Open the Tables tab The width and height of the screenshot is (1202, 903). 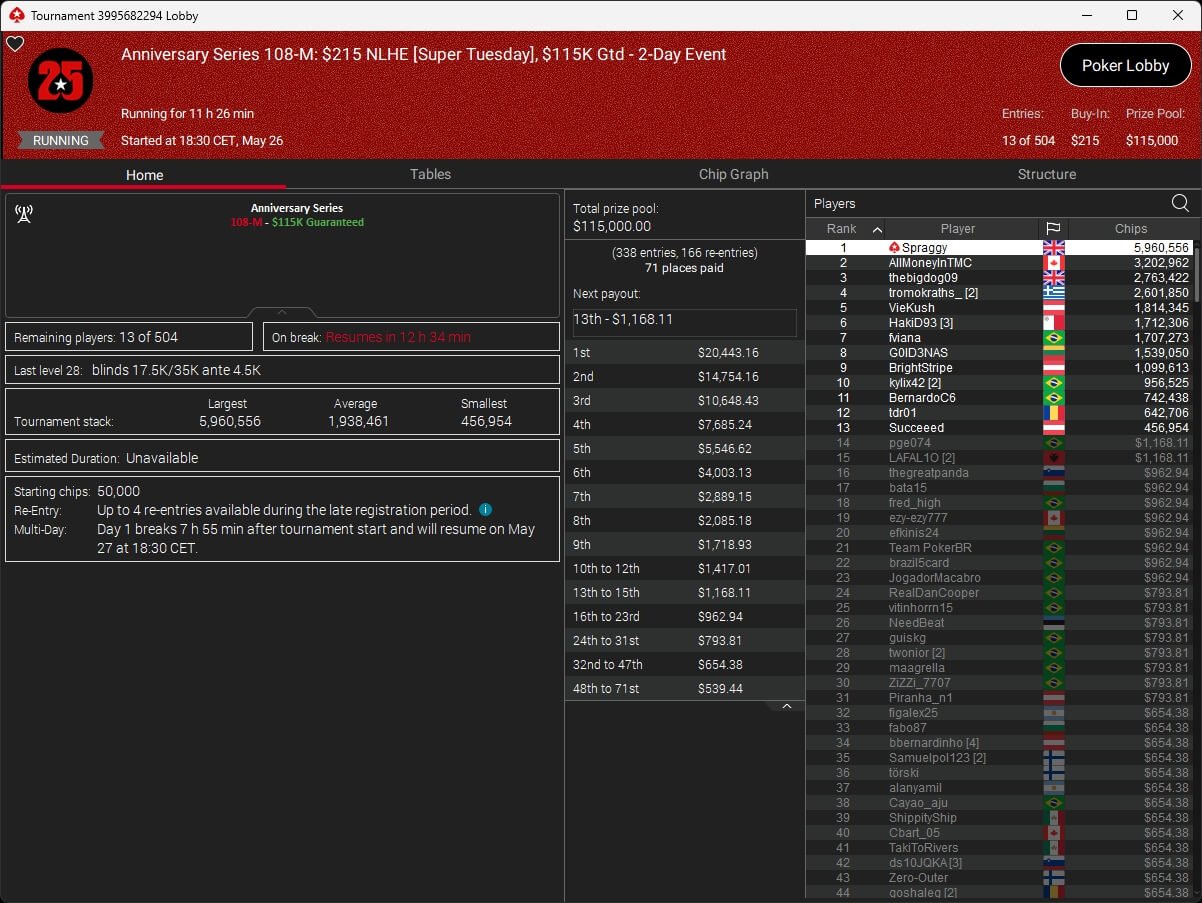coord(430,174)
